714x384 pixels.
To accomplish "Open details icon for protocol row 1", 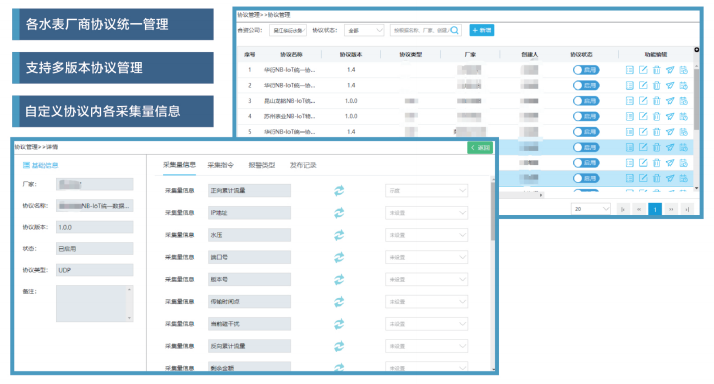I will point(630,70).
